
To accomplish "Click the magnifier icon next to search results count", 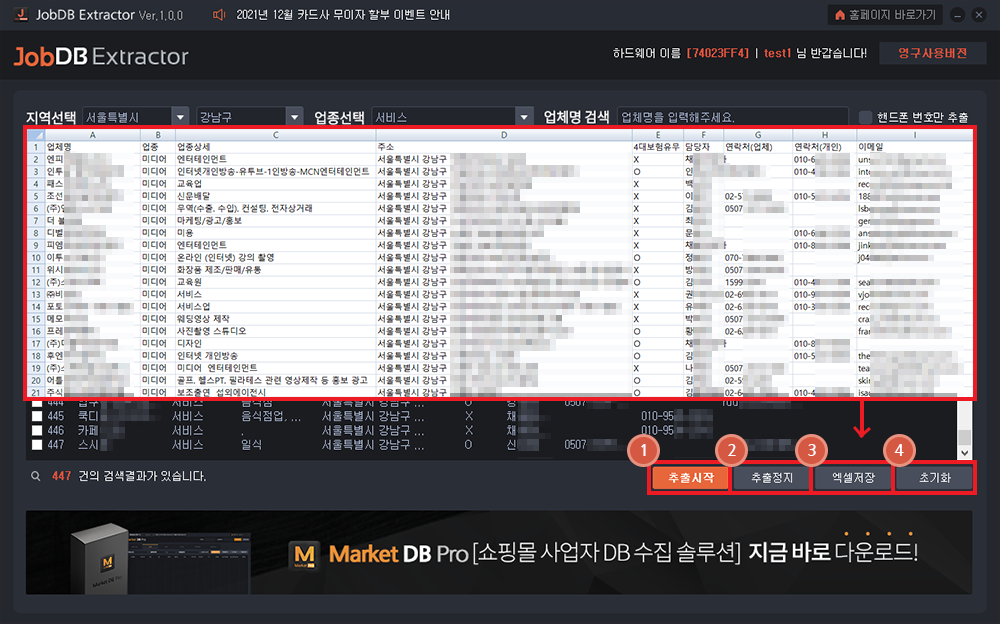I will 36,476.
